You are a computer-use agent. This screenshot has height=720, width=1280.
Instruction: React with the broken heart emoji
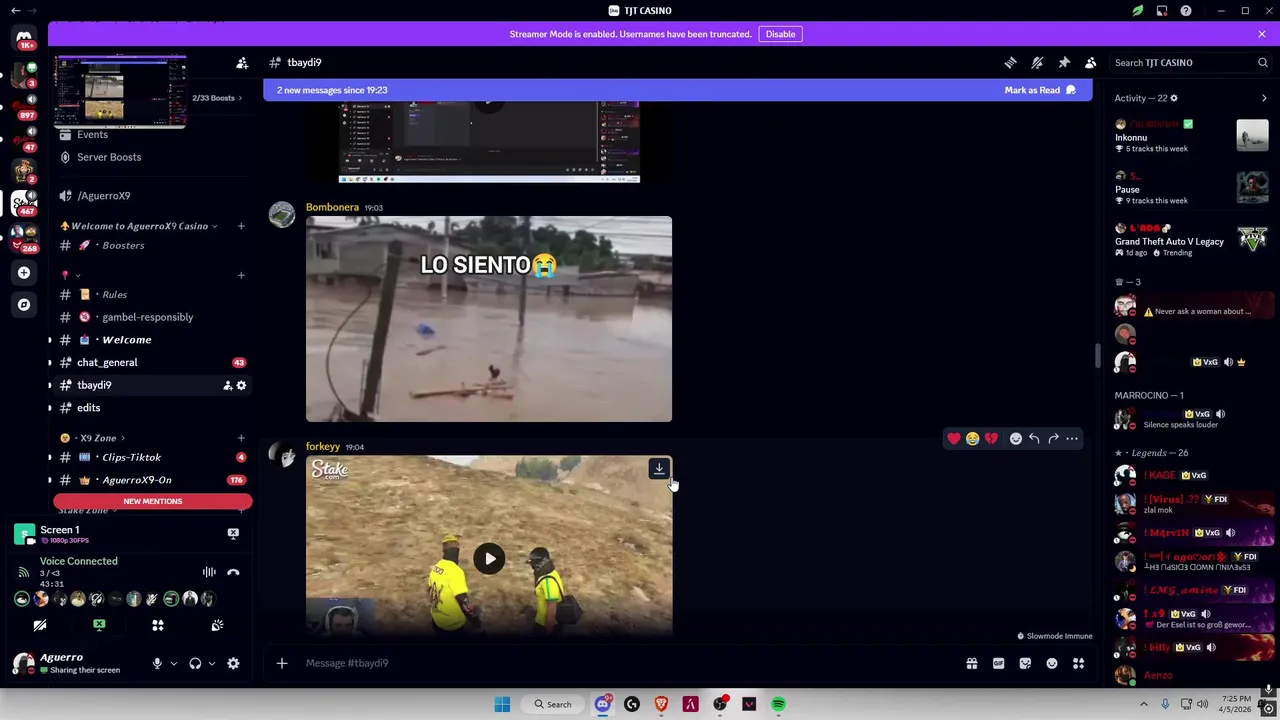(991, 439)
